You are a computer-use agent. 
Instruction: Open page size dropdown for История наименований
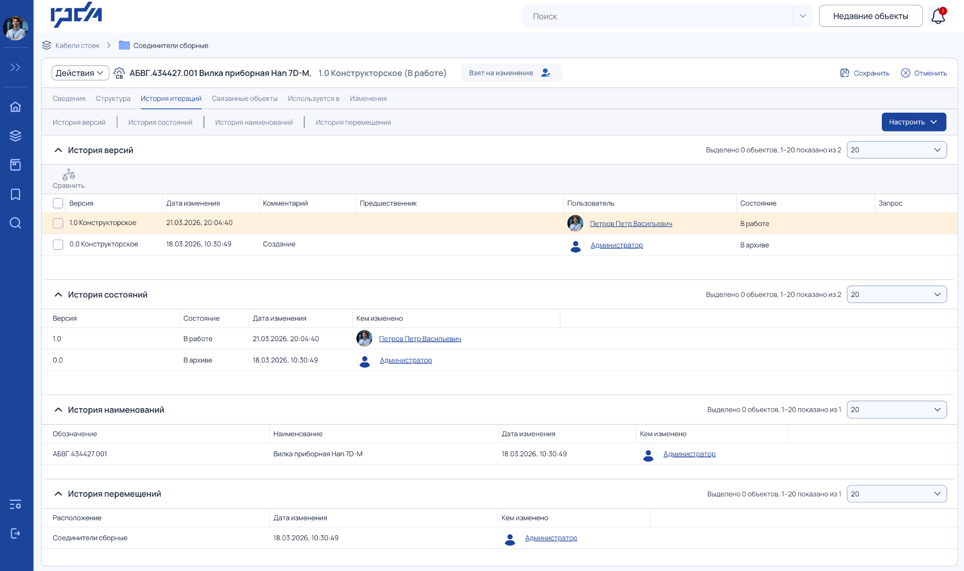[x=896, y=409]
